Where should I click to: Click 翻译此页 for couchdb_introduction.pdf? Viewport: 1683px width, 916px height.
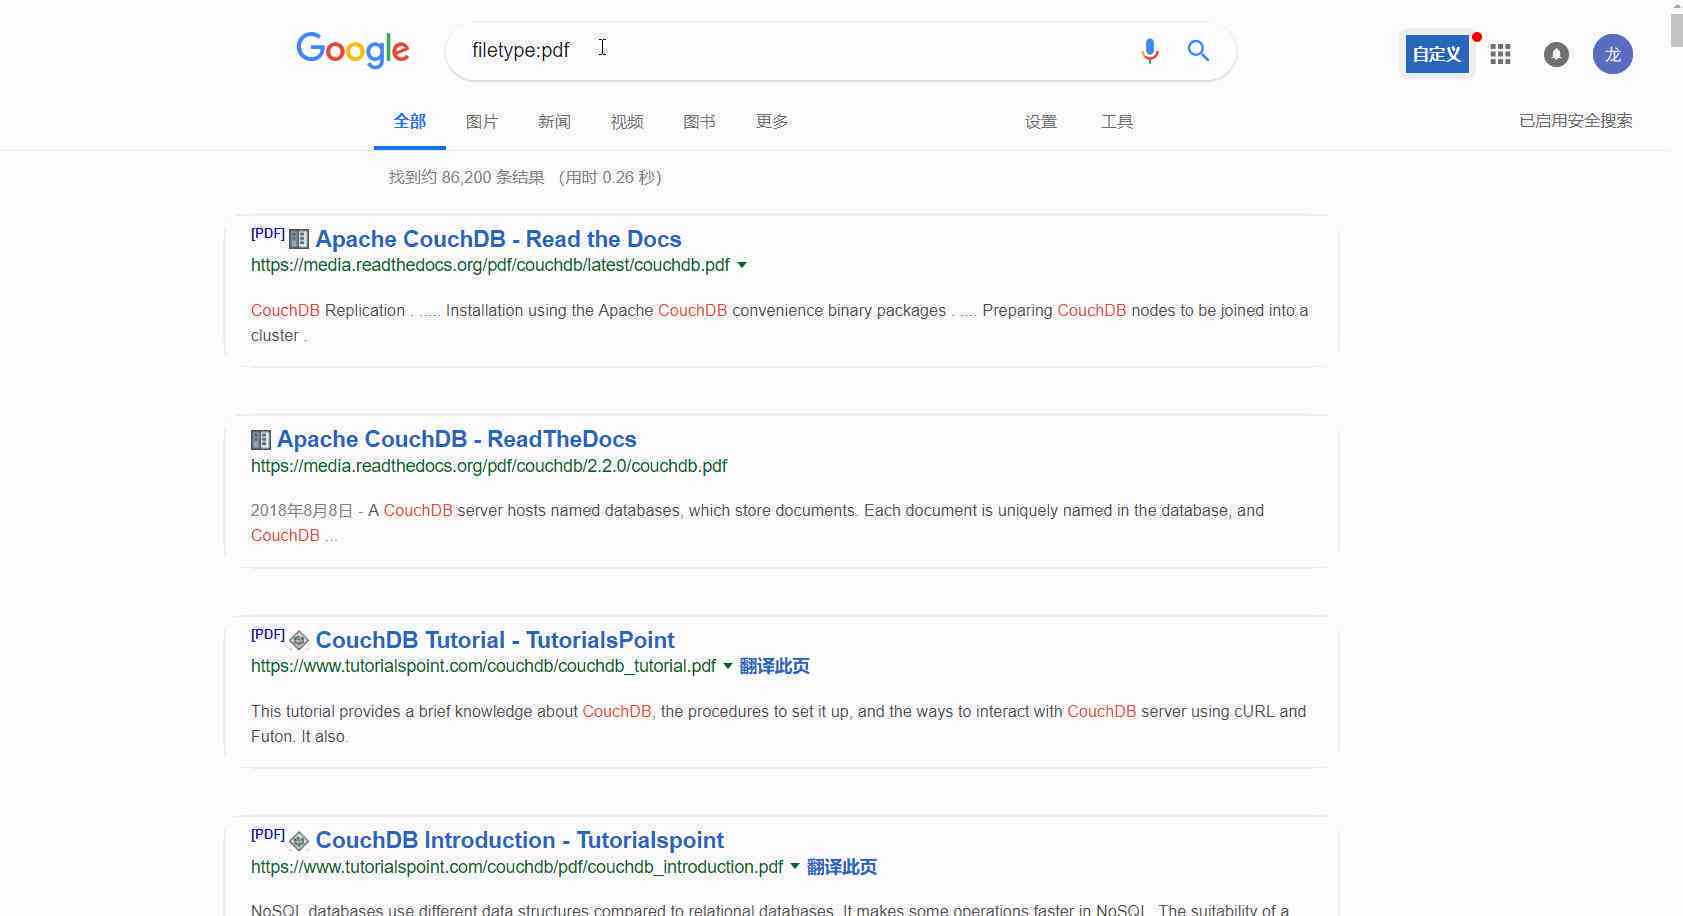[842, 867]
